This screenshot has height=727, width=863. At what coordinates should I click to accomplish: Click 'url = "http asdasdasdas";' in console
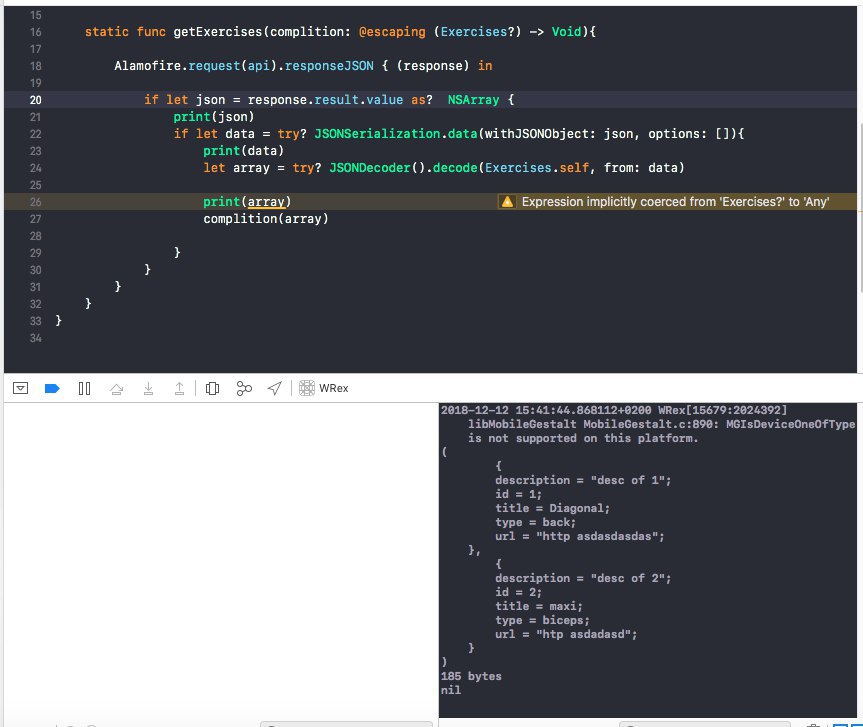(x=579, y=537)
